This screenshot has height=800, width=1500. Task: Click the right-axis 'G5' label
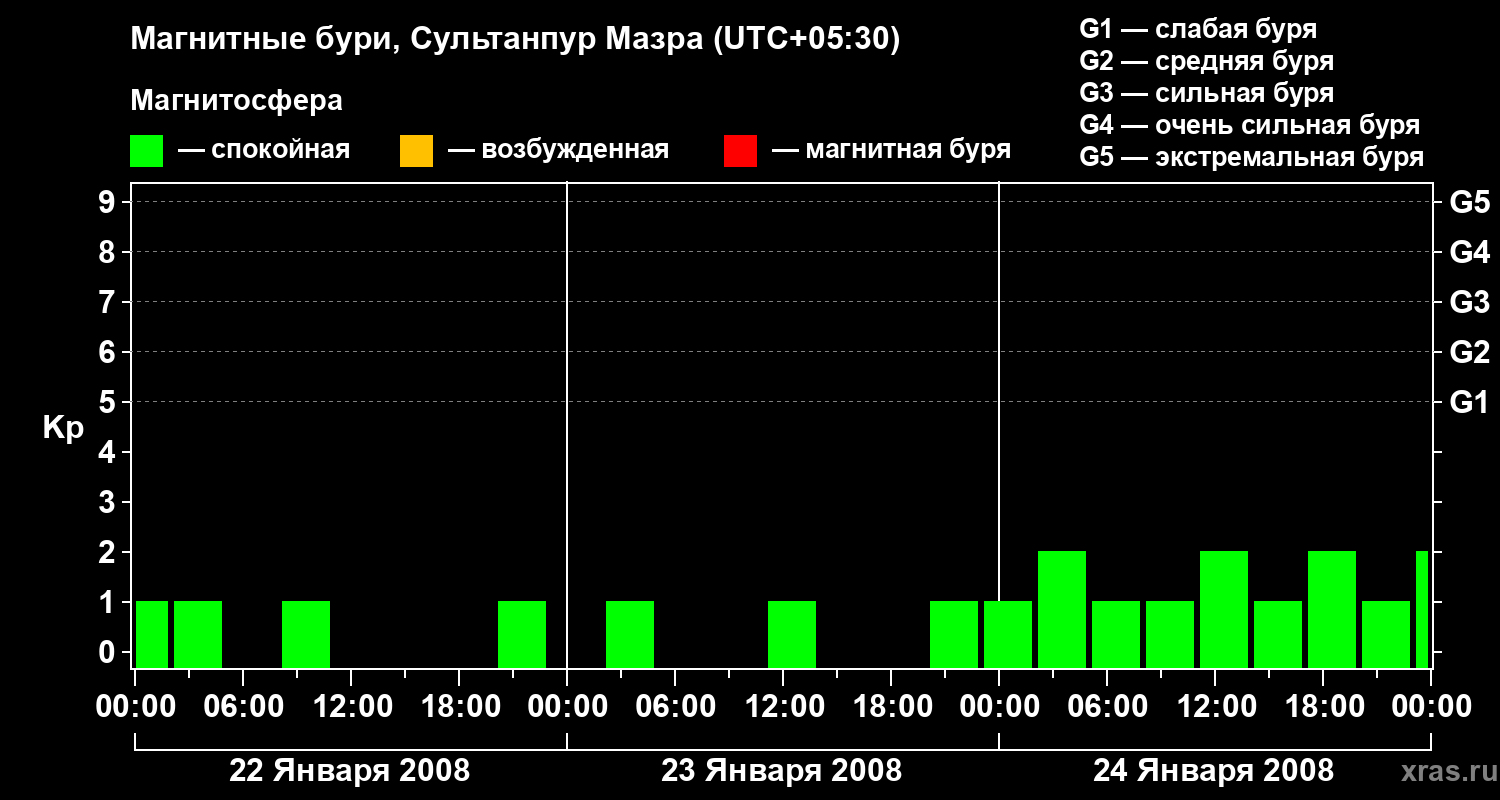point(1470,202)
